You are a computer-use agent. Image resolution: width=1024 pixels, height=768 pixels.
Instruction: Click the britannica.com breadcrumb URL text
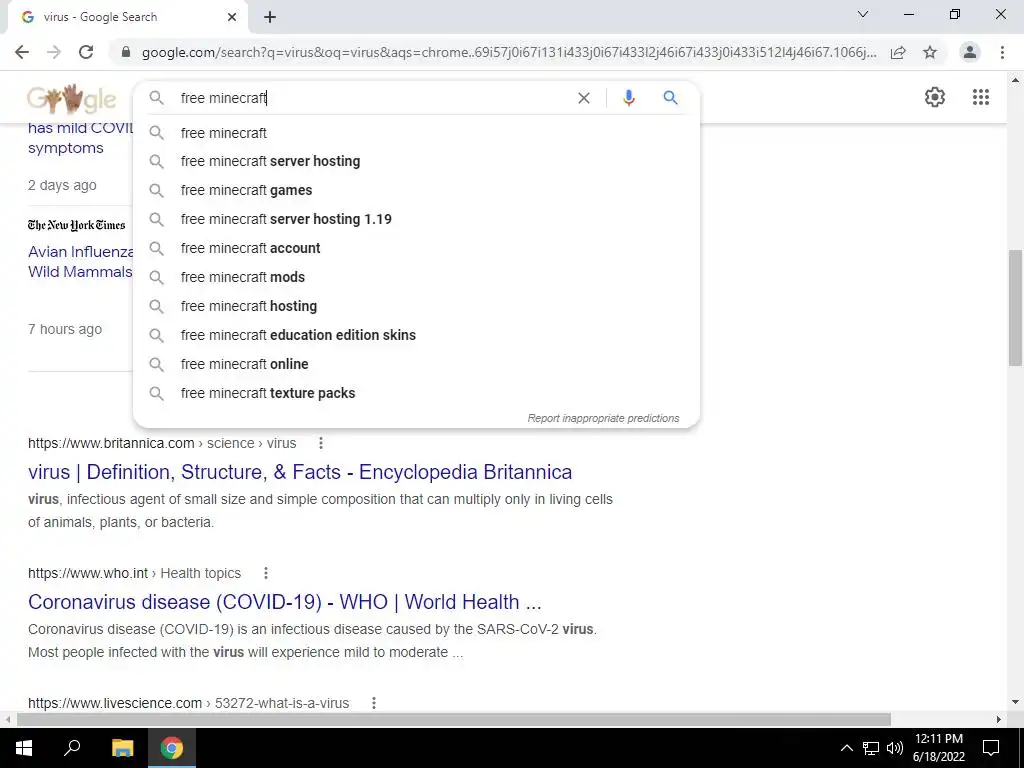[162, 443]
